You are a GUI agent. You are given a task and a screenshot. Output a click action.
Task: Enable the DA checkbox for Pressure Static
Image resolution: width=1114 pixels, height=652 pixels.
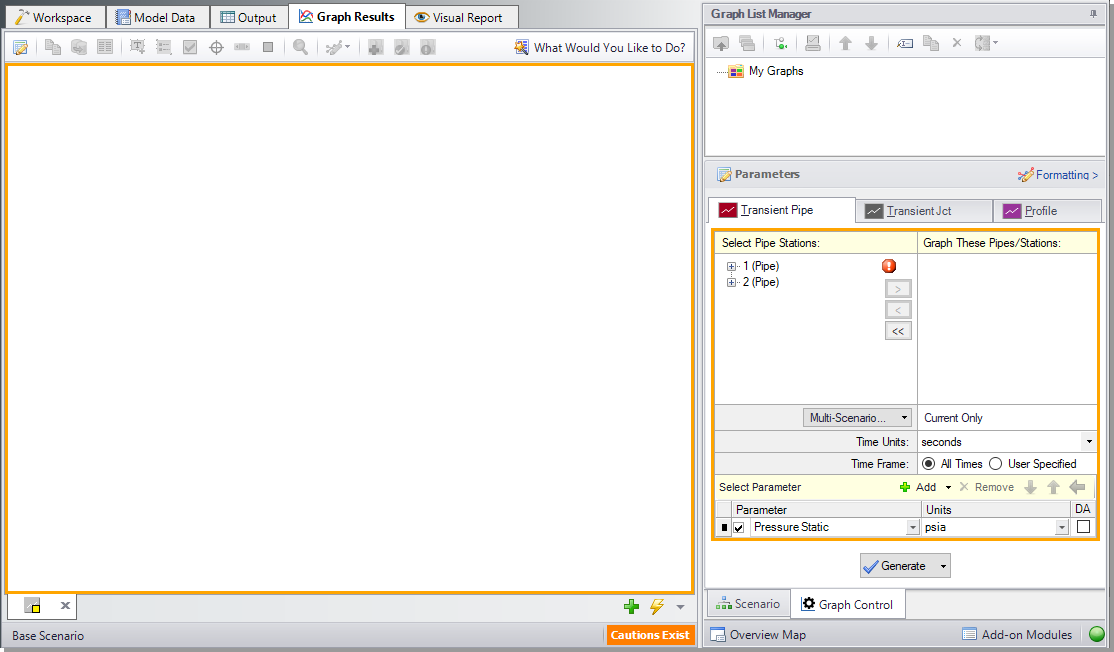pos(1083,527)
